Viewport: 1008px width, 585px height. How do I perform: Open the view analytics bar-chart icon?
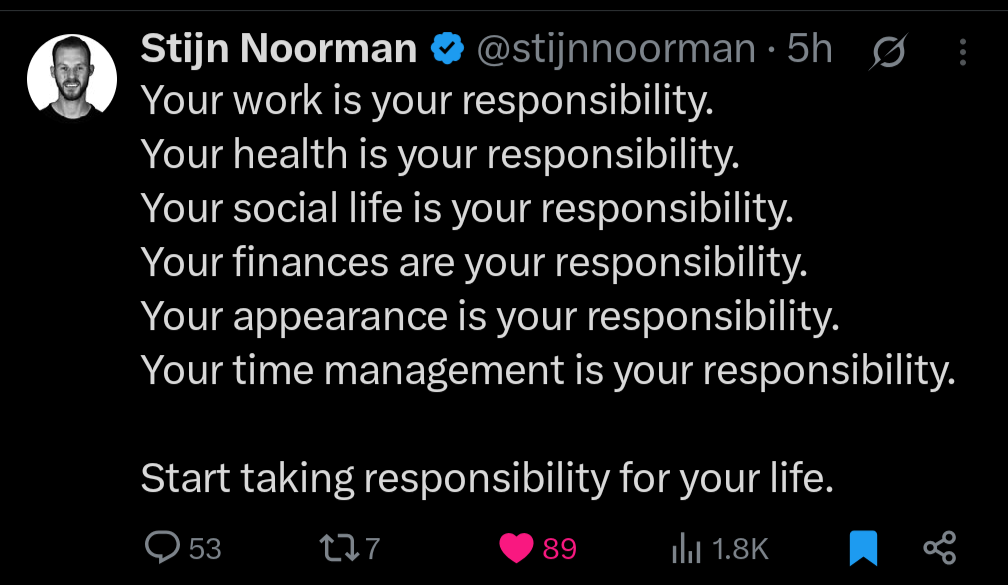point(685,548)
